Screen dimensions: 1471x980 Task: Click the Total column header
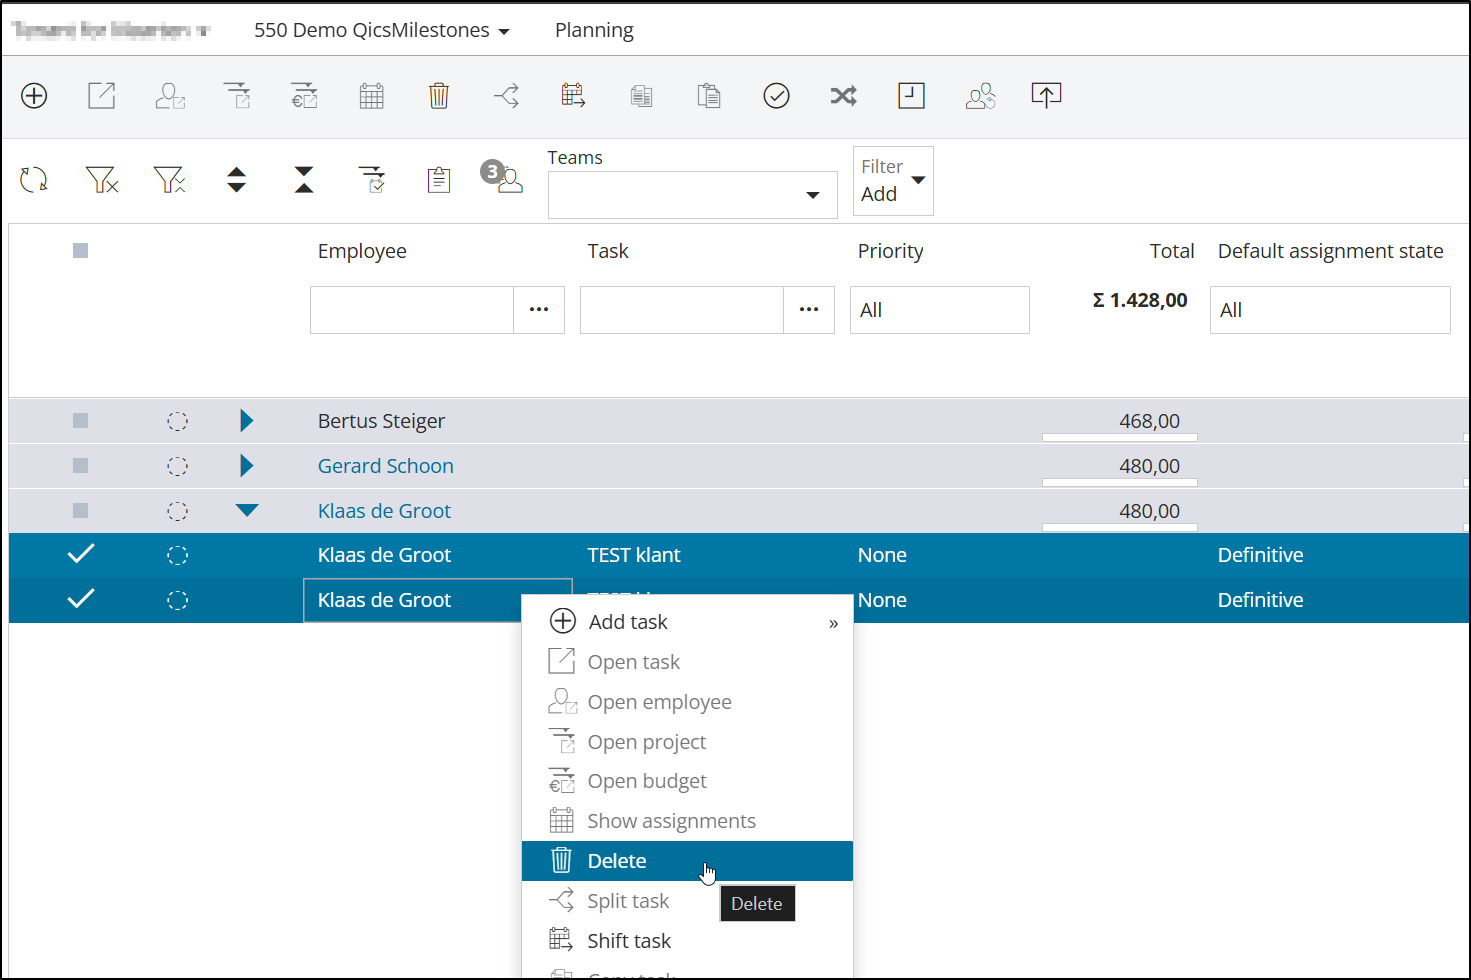coord(1172,251)
